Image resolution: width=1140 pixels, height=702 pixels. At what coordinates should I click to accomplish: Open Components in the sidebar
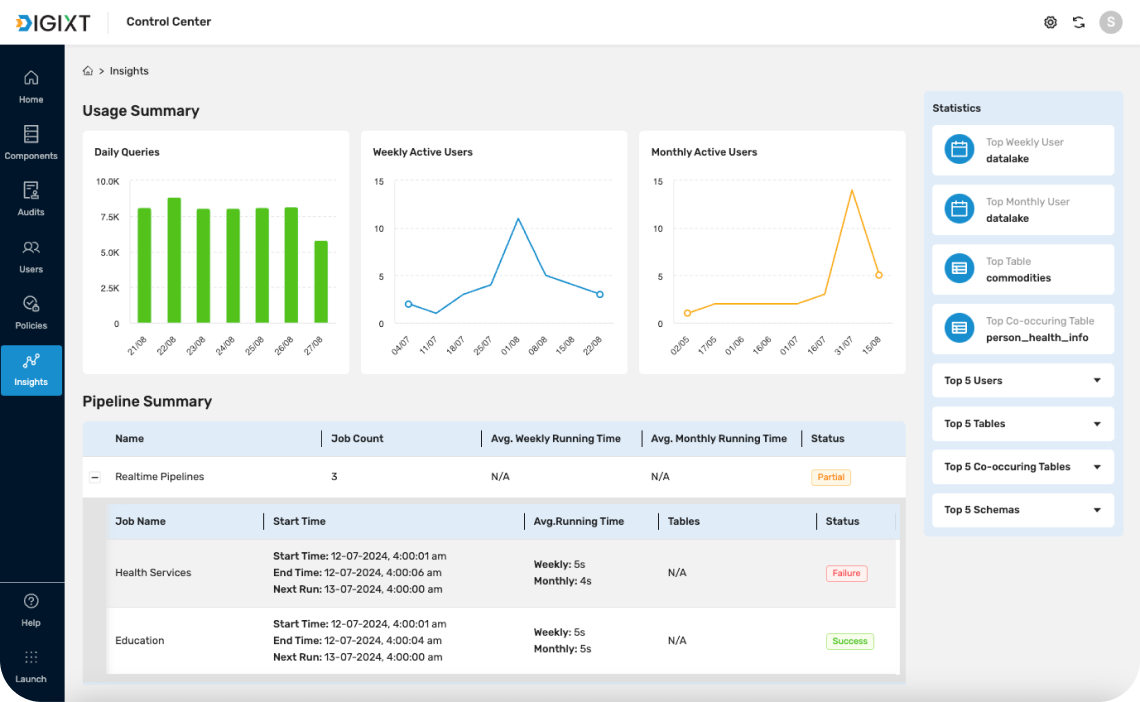tap(31, 143)
